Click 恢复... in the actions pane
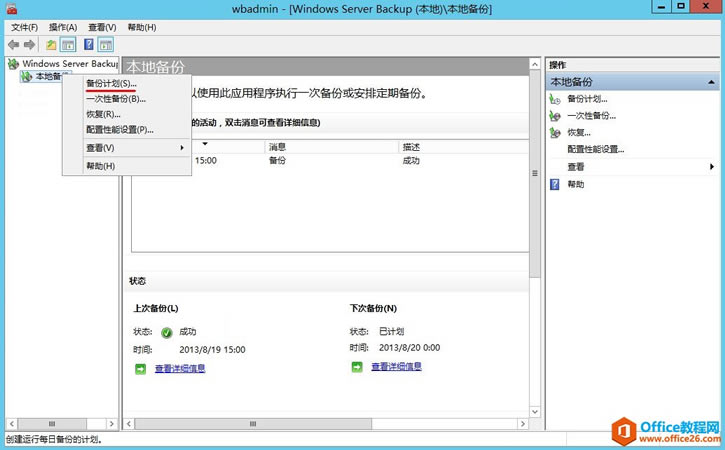This screenshot has width=725, height=450. pyautogui.click(x=579, y=133)
